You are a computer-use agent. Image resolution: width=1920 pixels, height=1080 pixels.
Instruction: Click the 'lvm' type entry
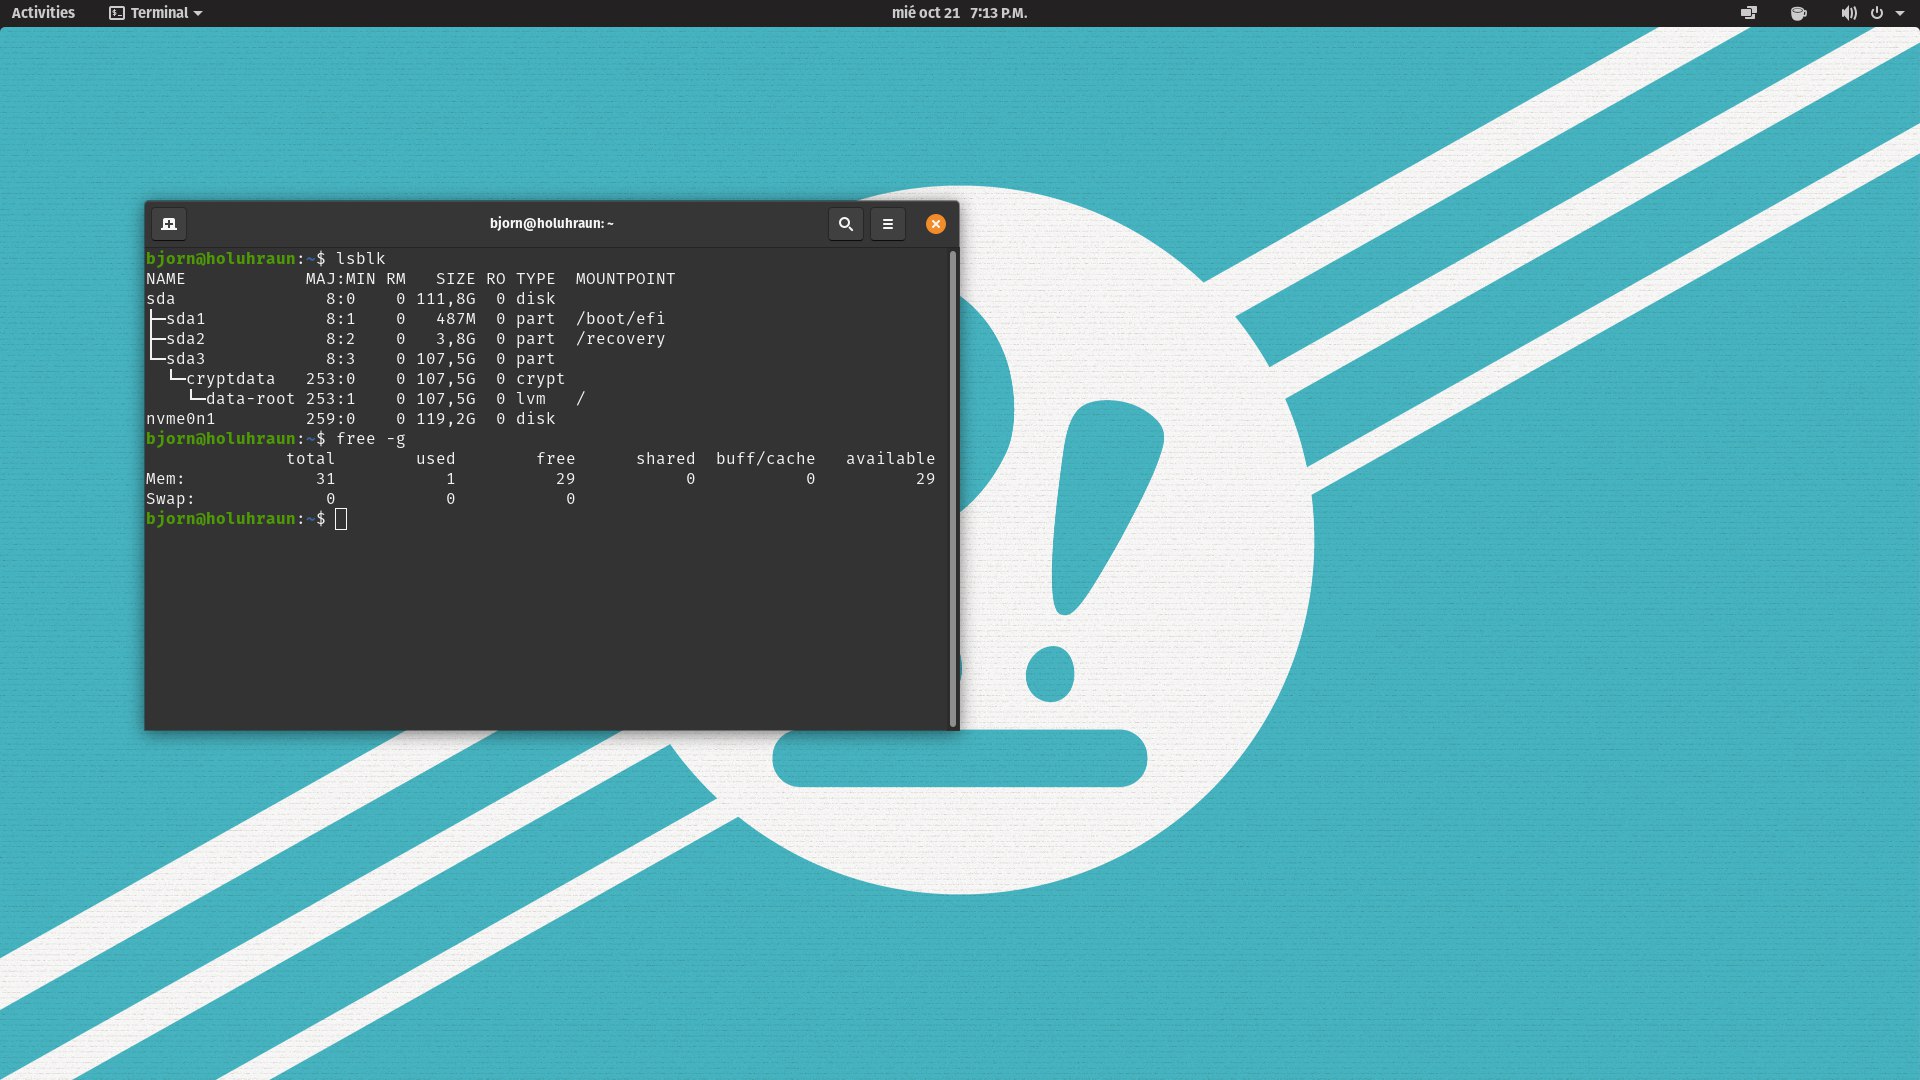pos(531,398)
